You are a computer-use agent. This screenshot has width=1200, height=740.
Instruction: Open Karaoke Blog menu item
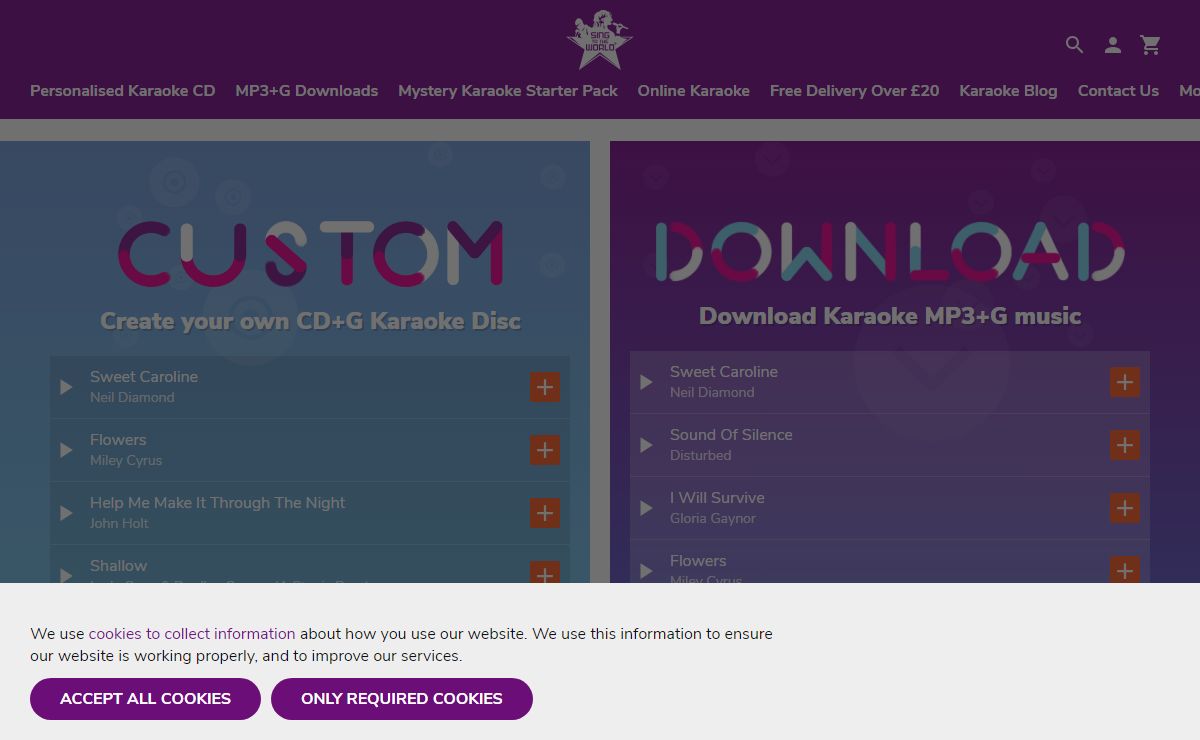[x=1008, y=90]
